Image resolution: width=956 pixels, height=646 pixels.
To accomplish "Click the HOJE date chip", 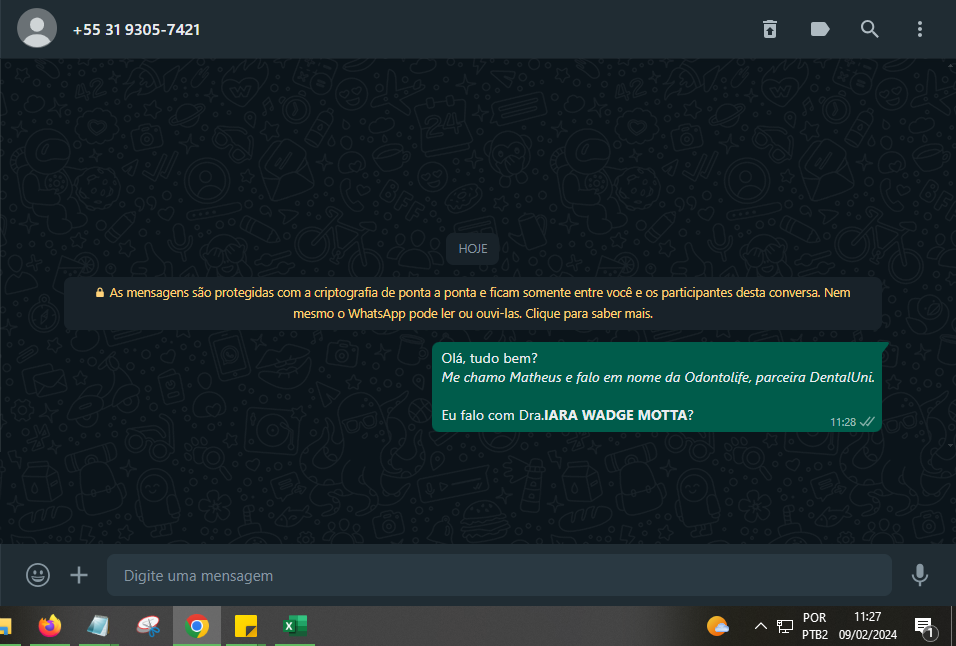I will coord(473,249).
